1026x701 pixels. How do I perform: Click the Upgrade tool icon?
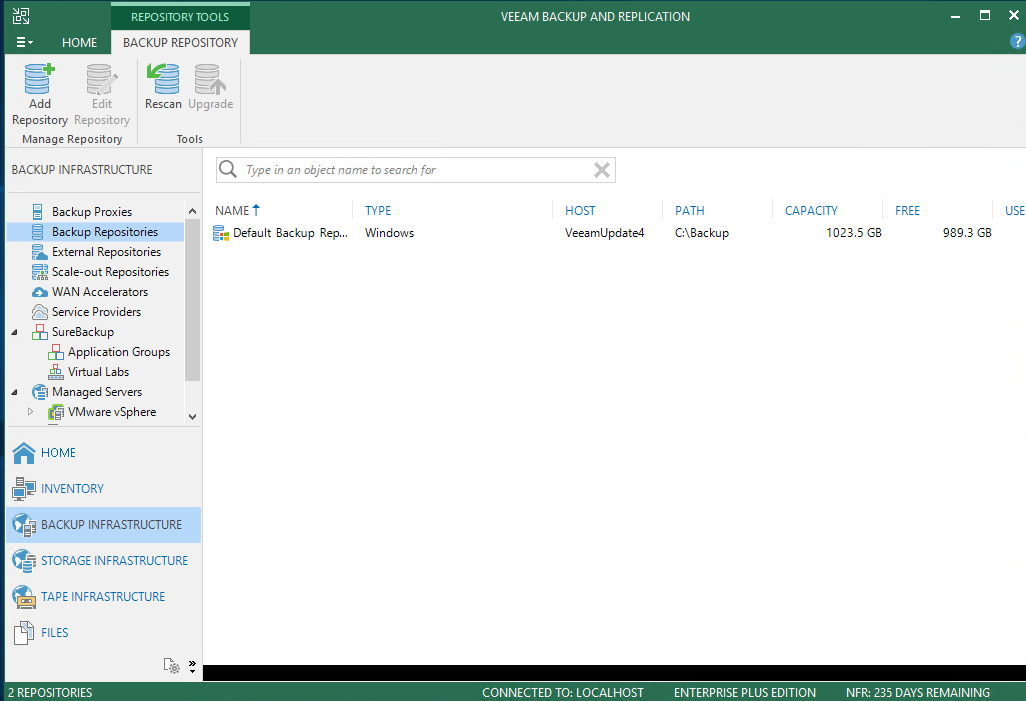click(x=210, y=88)
